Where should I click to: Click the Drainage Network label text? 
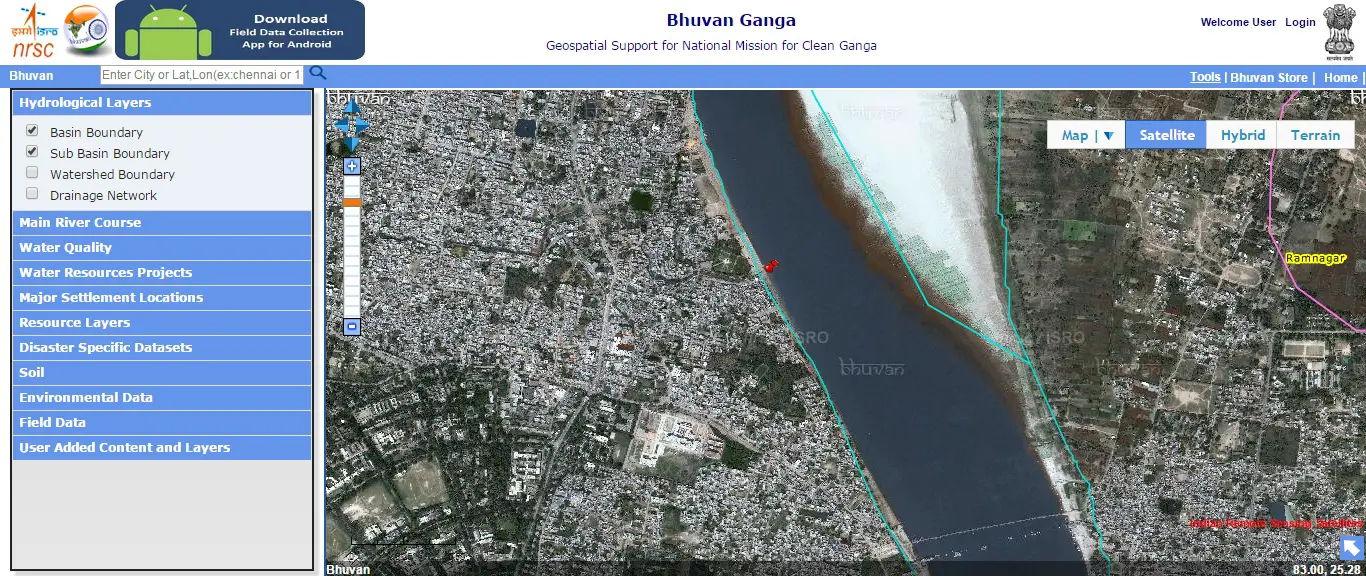104,195
